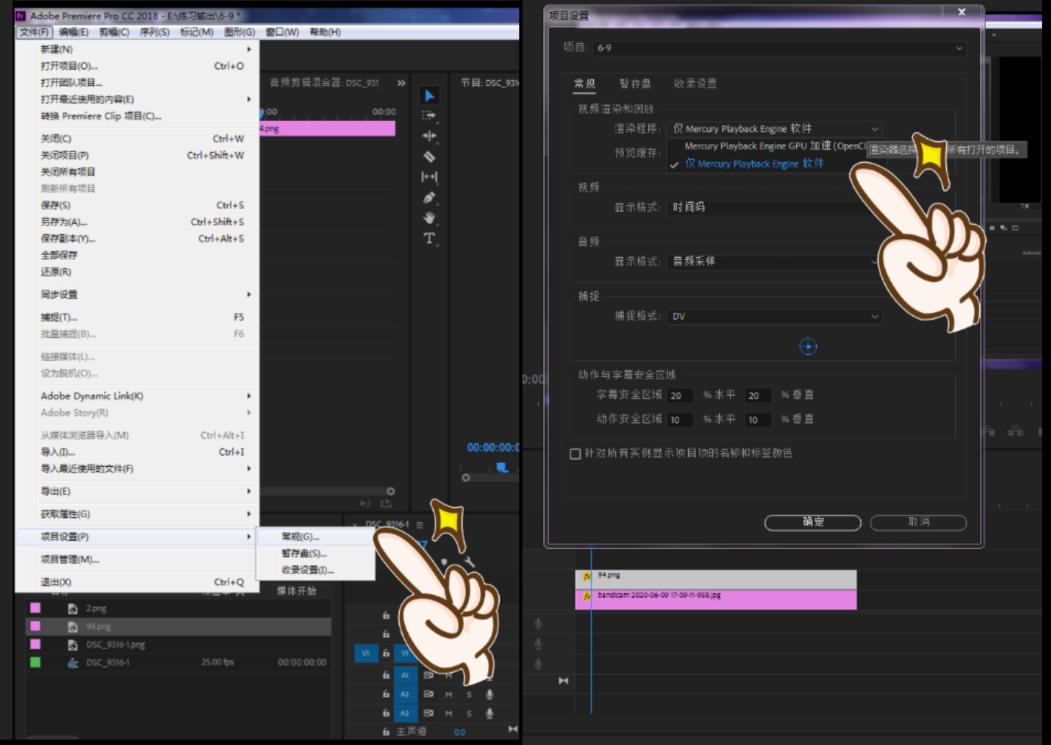Pick the Razor tool

[x=429, y=156]
